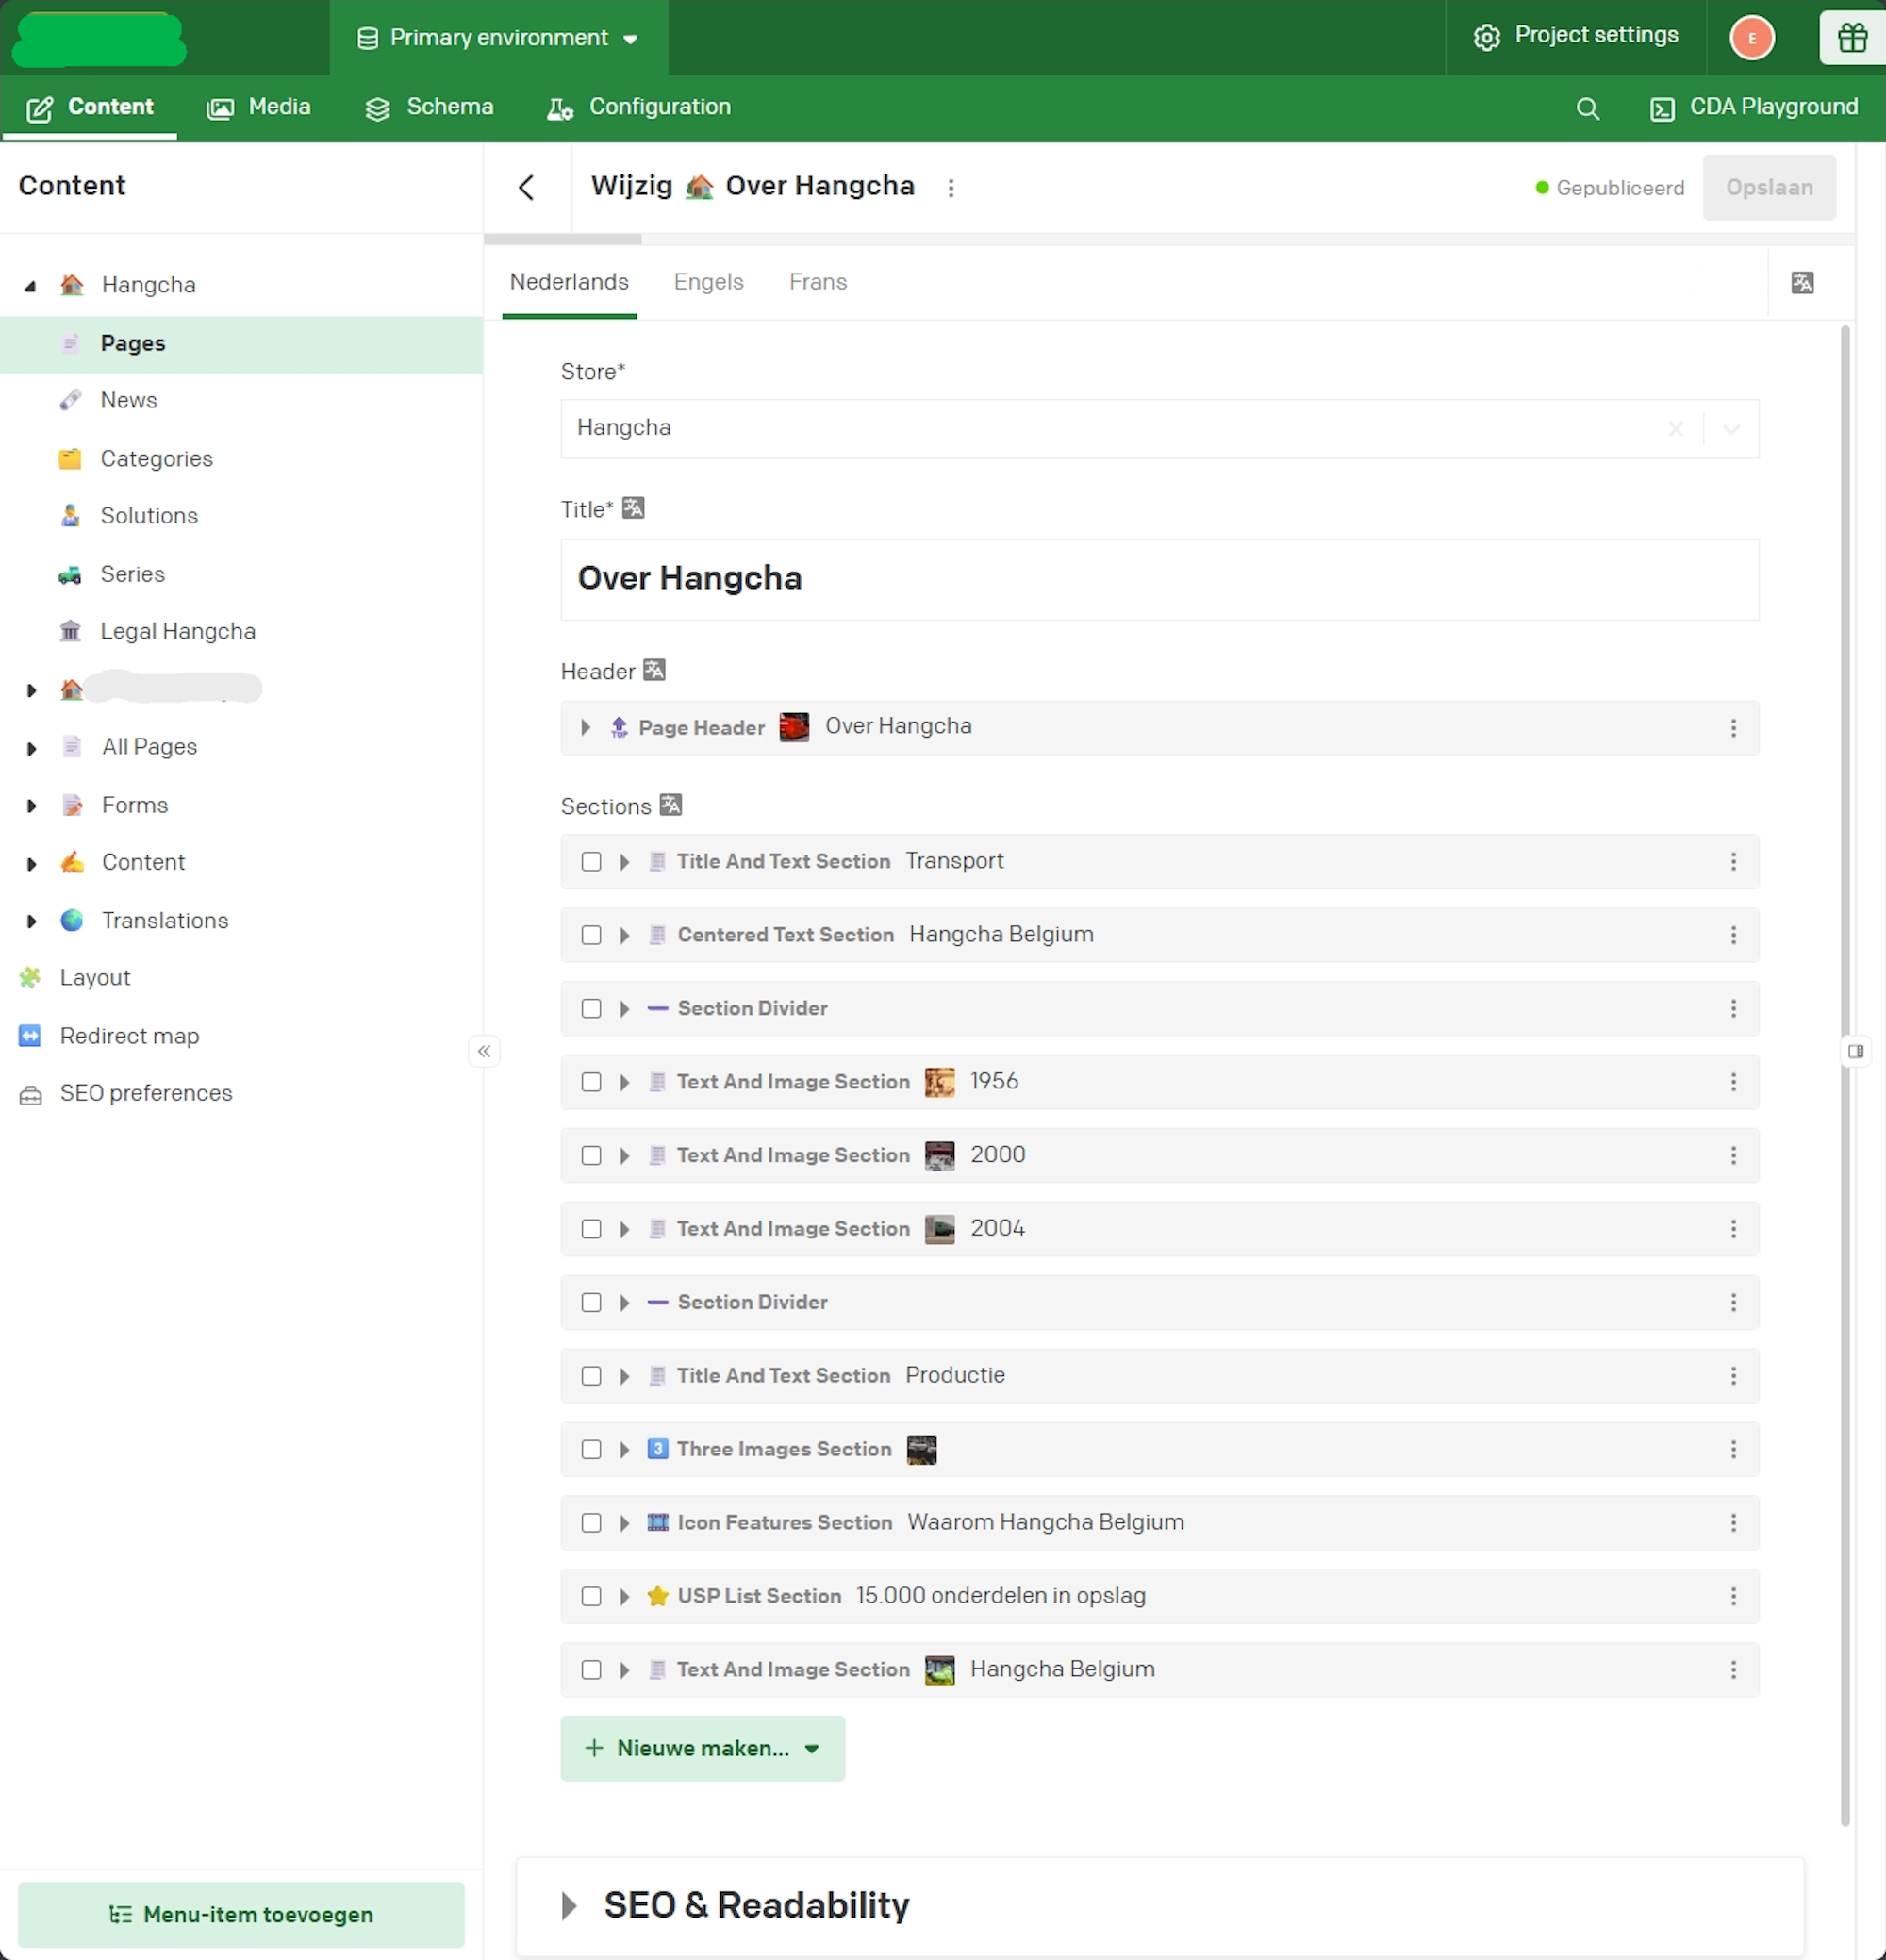
Task: Click the 1956 section image thumbnail
Action: (x=939, y=1082)
